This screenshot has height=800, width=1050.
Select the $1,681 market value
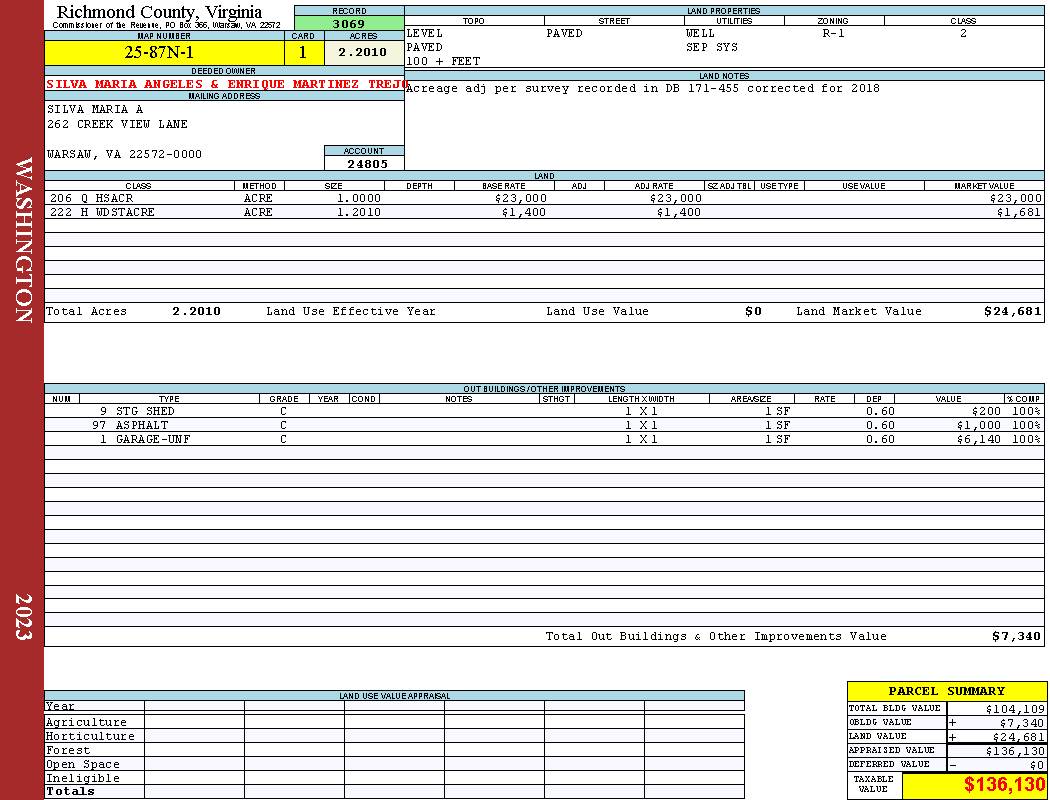tap(1019, 212)
